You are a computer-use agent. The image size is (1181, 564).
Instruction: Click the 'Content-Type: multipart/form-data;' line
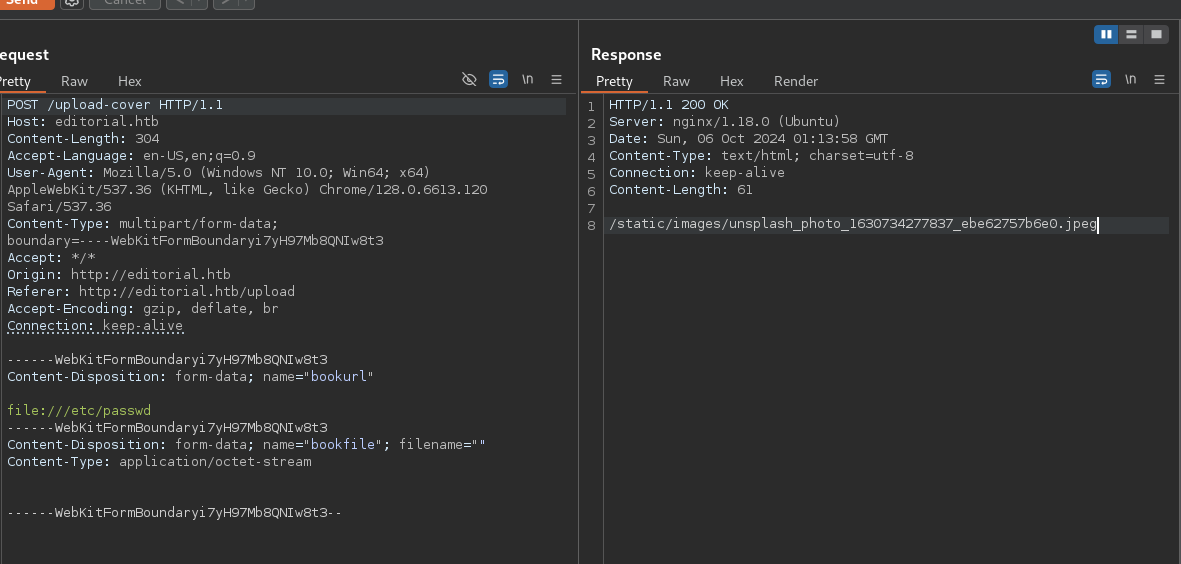click(142, 224)
